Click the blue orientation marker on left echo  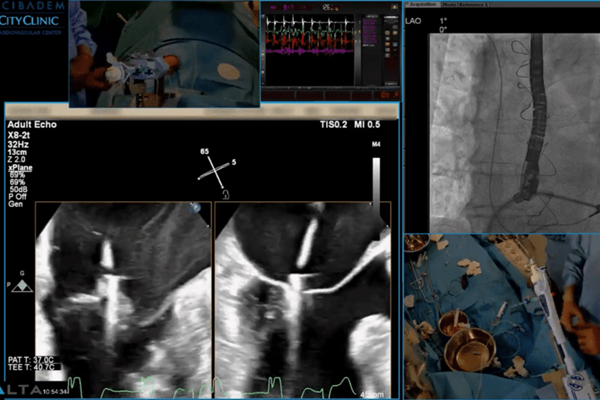pyautogui.click(x=194, y=207)
